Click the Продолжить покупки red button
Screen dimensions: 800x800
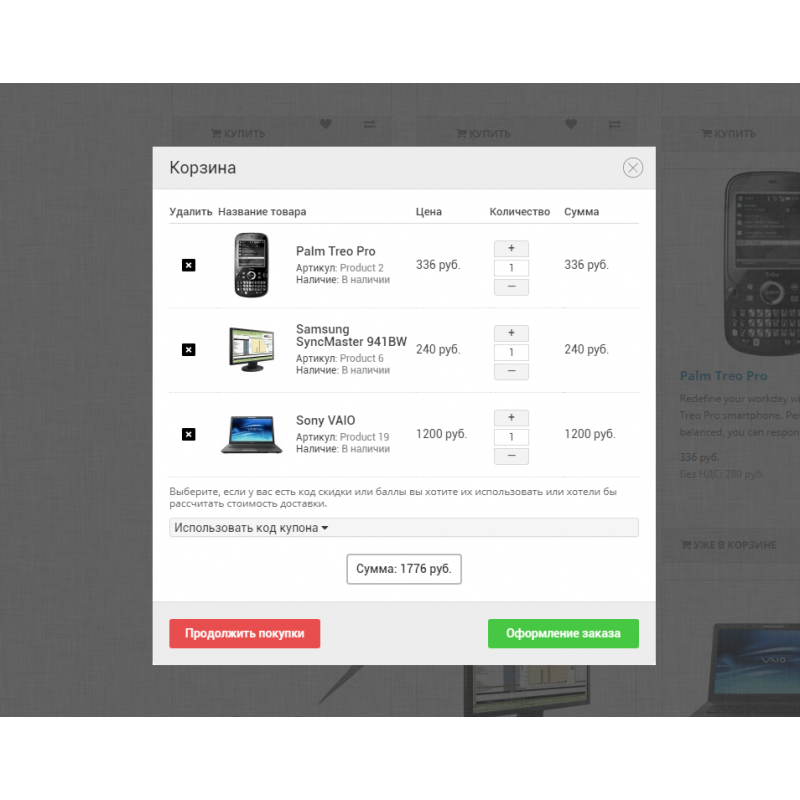tap(244, 633)
